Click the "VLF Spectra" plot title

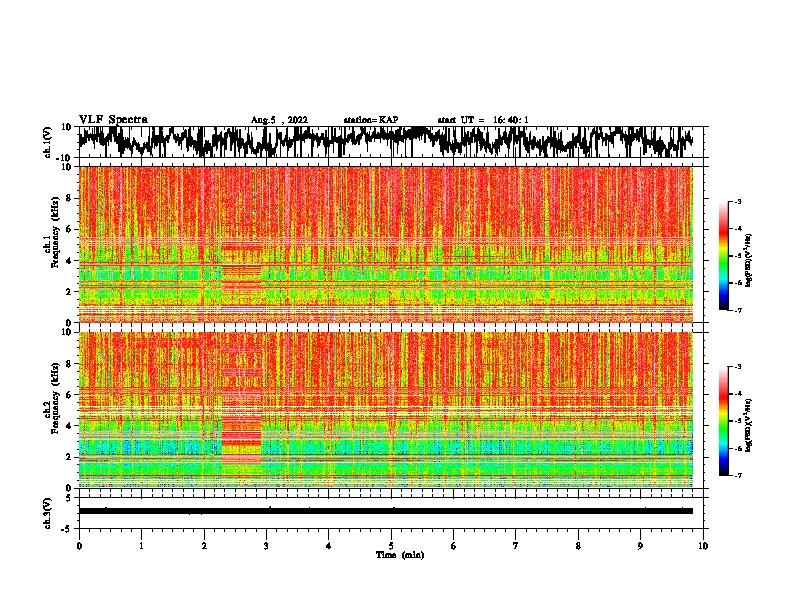(113, 120)
